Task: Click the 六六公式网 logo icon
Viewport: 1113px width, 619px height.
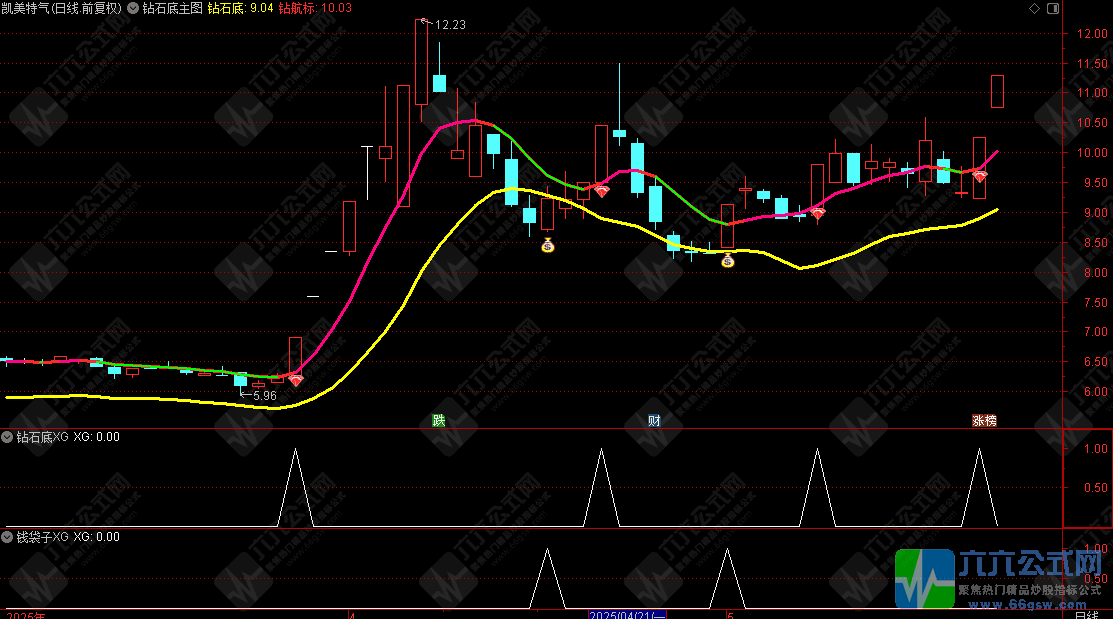Action: pos(925,578)
